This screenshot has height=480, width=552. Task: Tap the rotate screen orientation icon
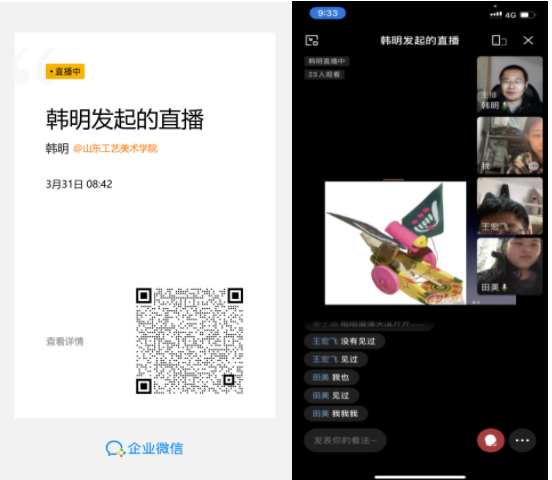[499, 40]
